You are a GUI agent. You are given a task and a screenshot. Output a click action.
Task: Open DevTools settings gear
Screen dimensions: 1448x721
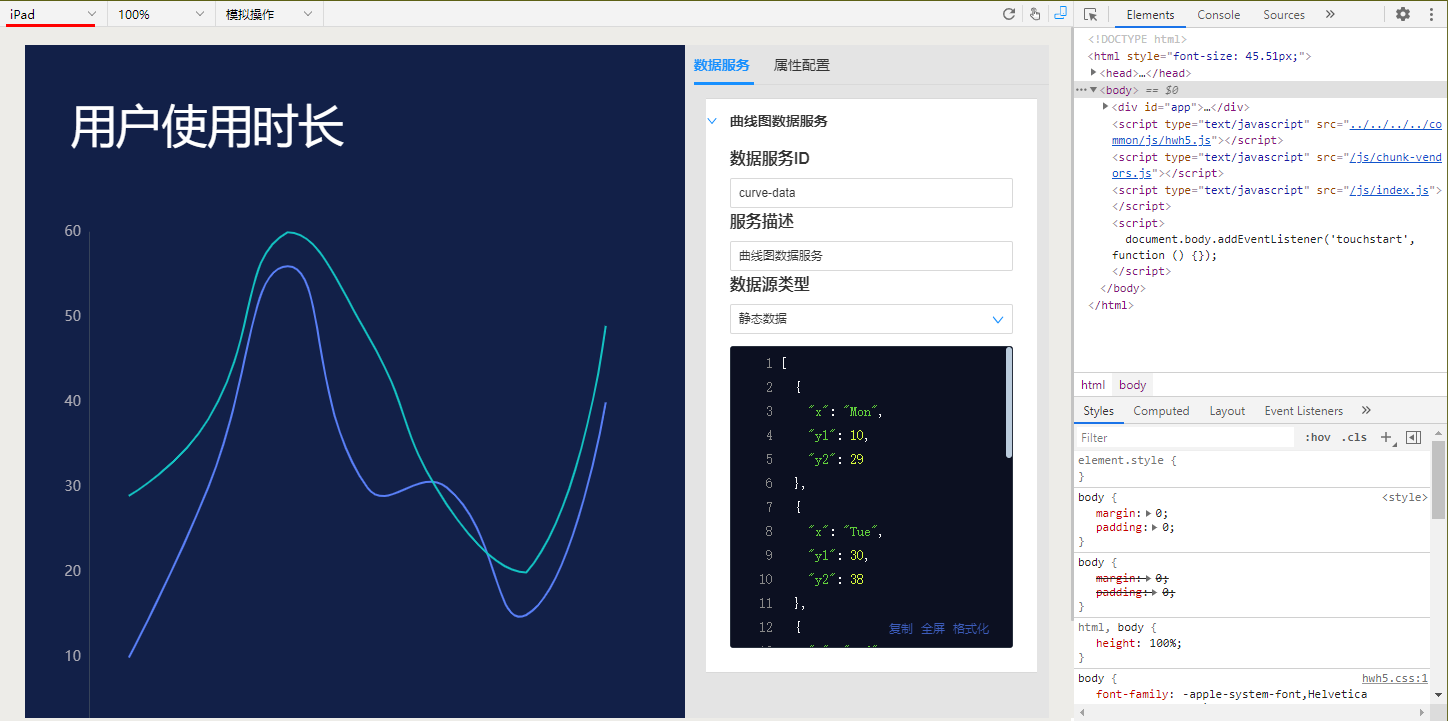1403,14
